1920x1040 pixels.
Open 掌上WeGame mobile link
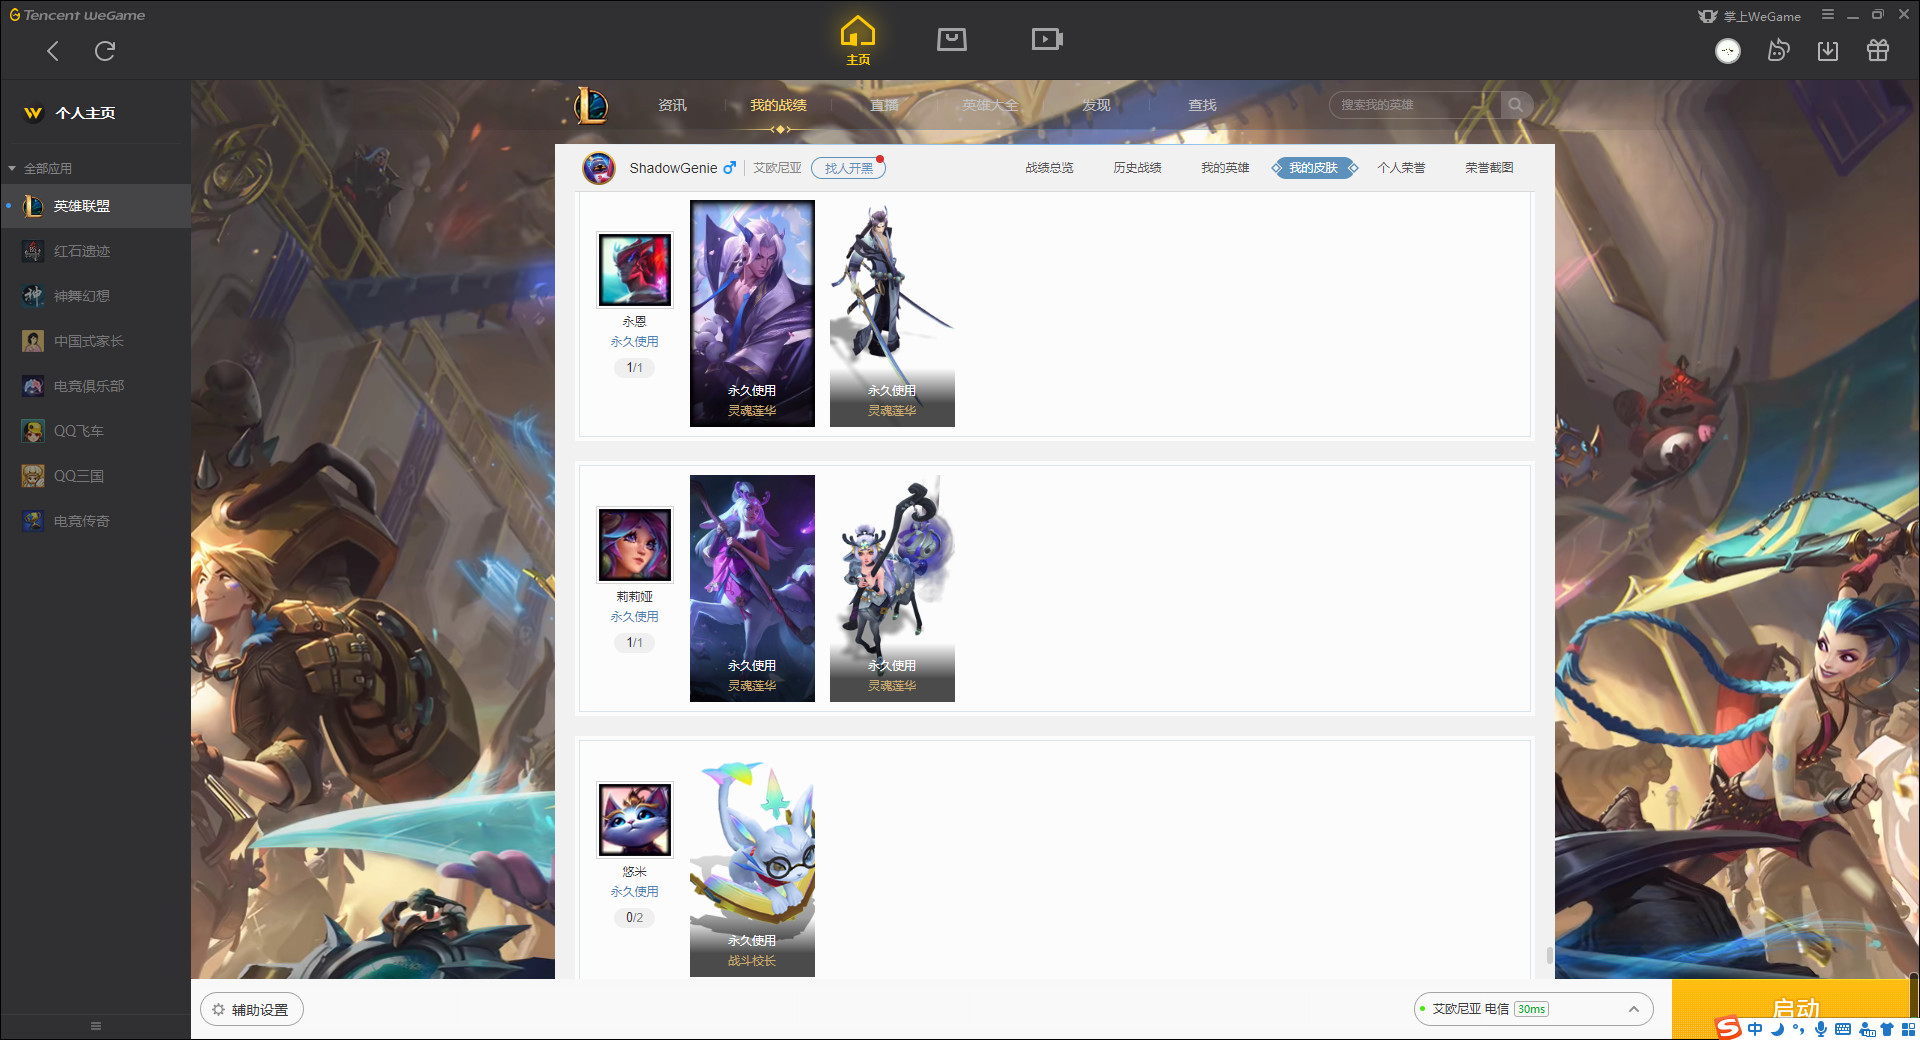[1750, 16]
